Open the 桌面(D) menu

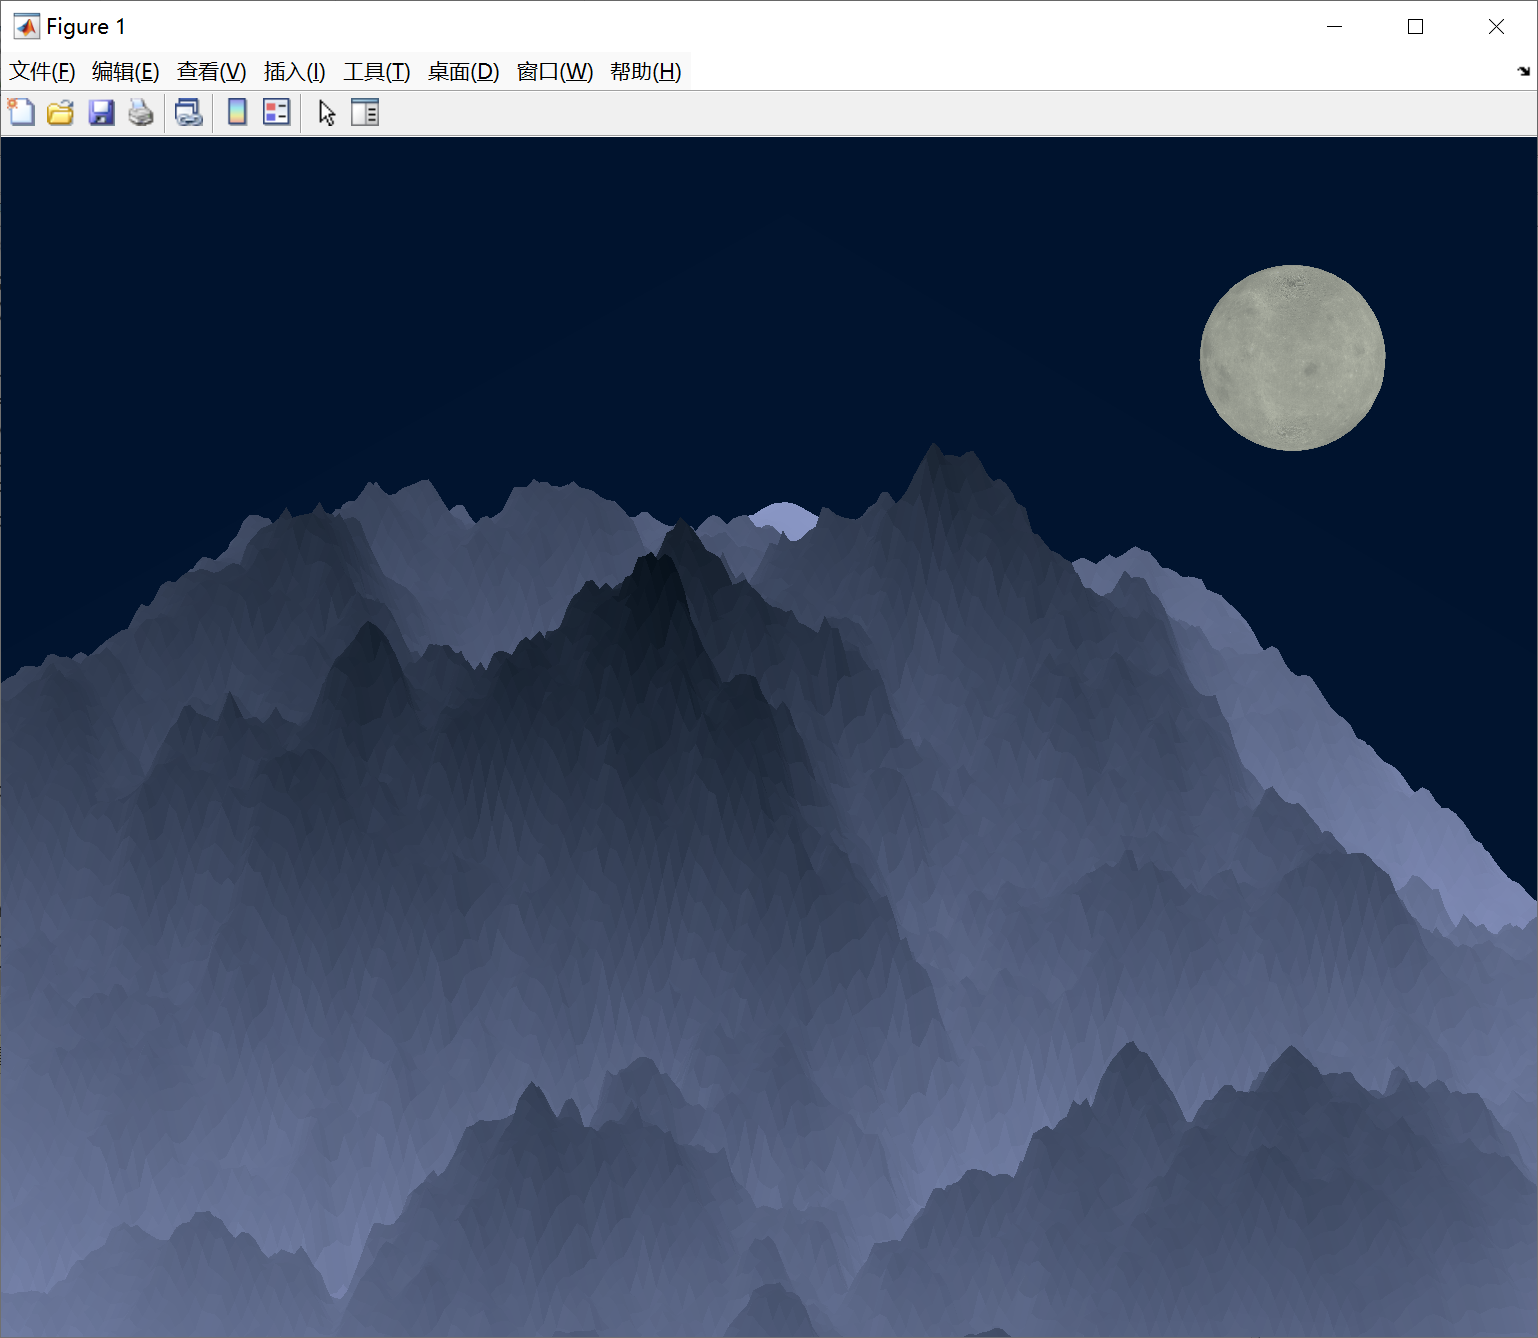pyautogui.click(x=463, y=72)
